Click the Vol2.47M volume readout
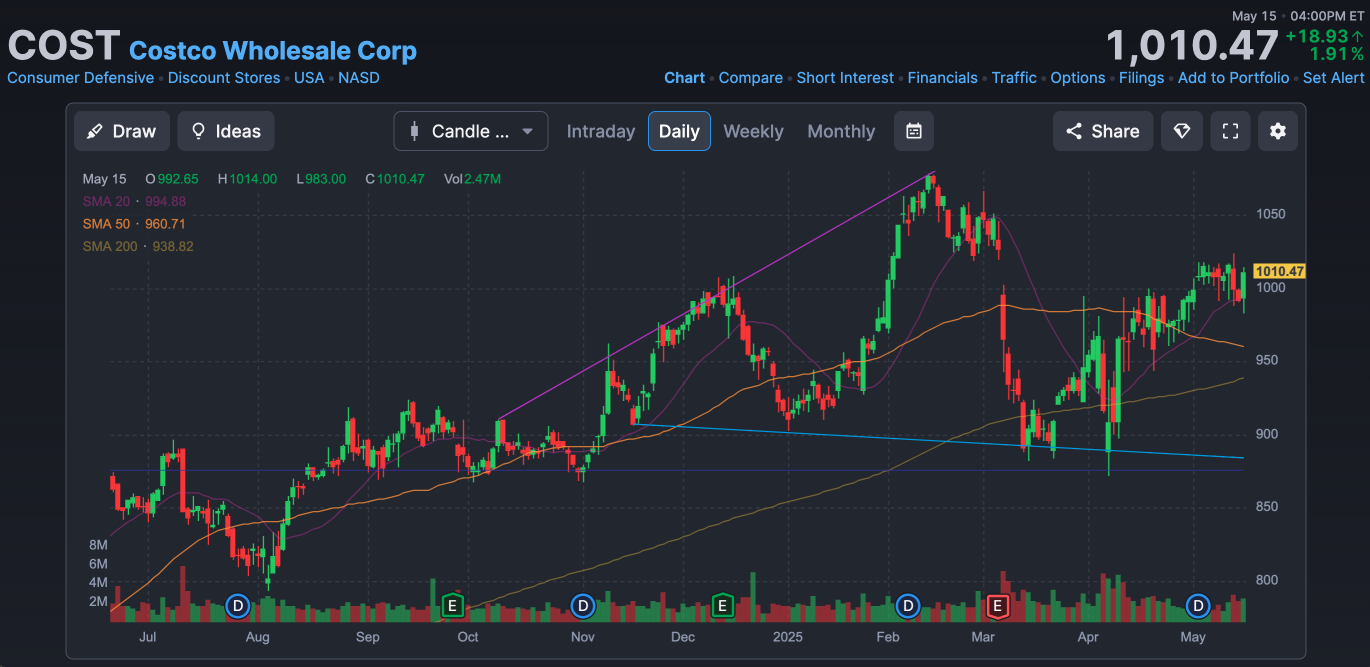This screenshot has width=1370, height=667. [x=473, y=179]
